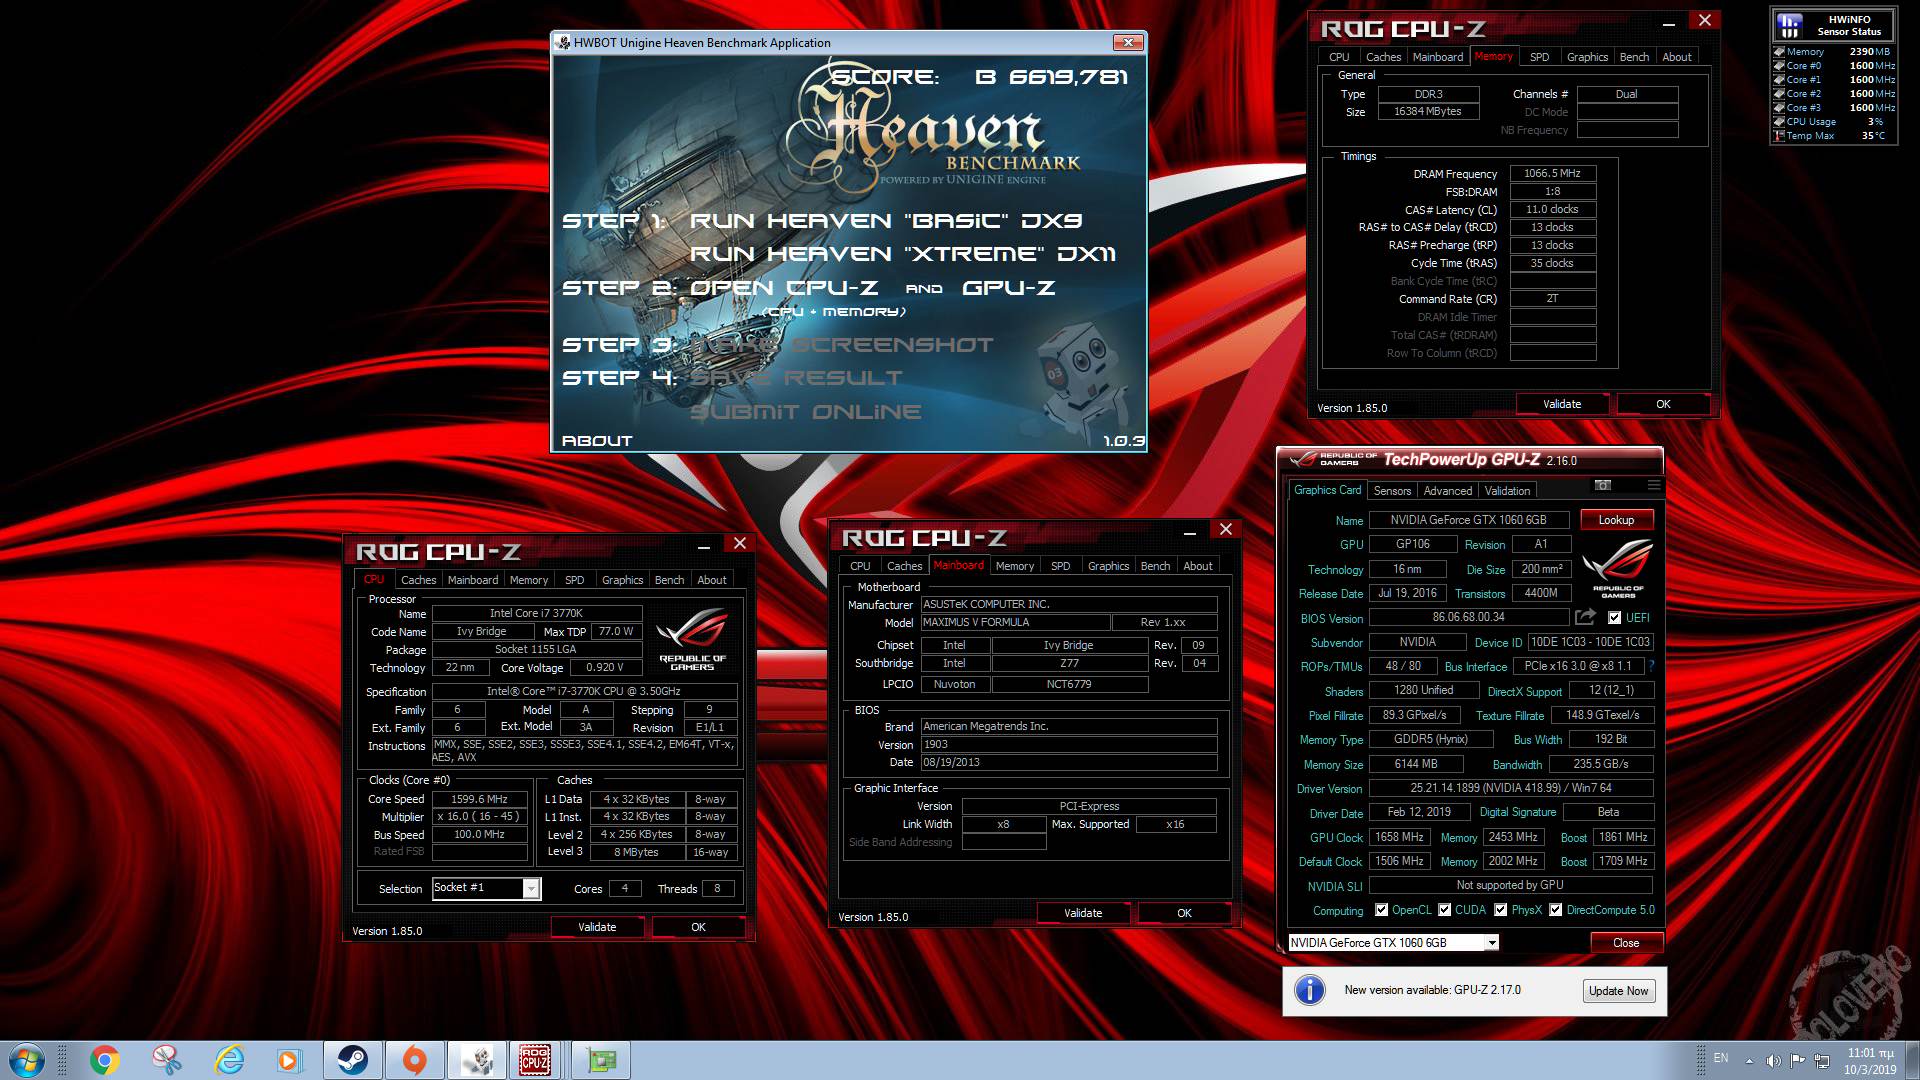Click the BIOS export share icon in GPU-Z
Image resolution: width=1920 pixels, height=1080 pixels.
[1585, 617]
